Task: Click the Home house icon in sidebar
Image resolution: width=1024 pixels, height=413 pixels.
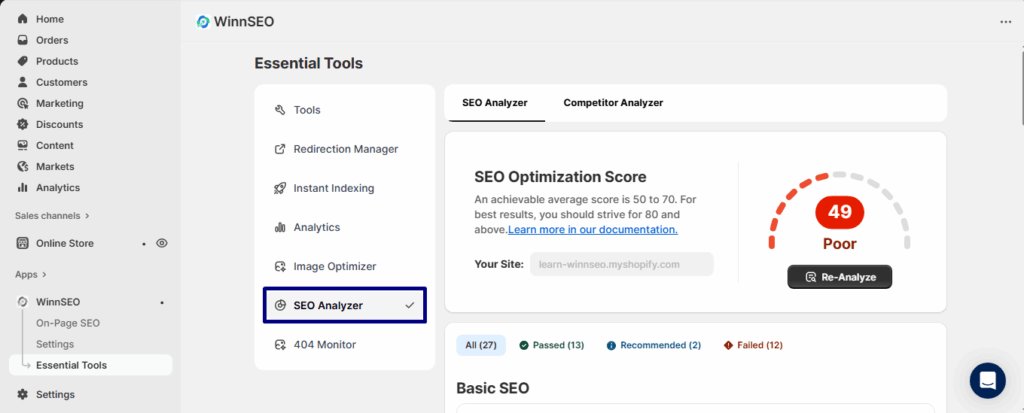Action: coord(23,19)
